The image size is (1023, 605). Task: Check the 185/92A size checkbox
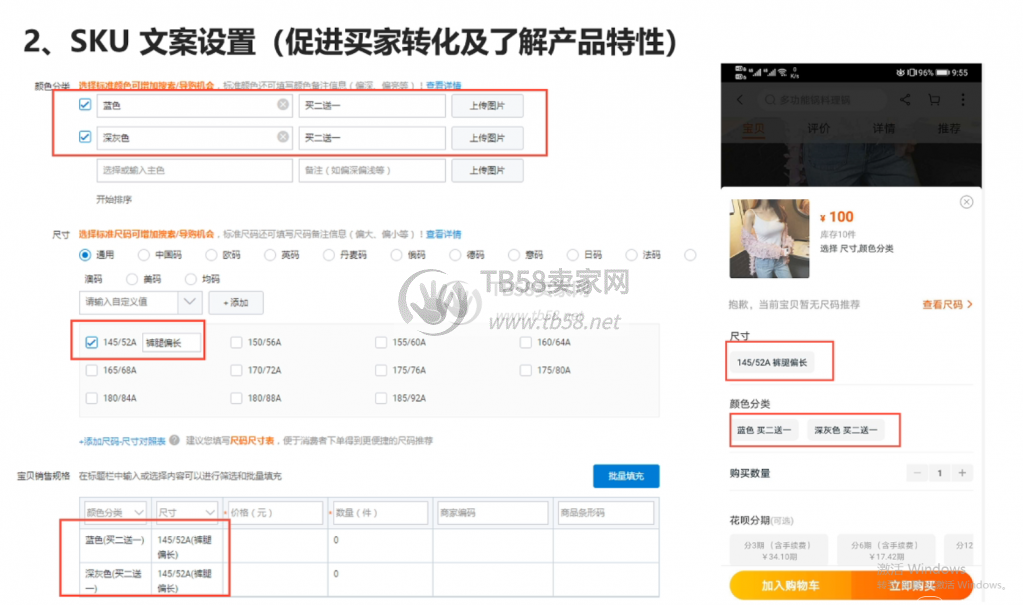click(381, 398)
